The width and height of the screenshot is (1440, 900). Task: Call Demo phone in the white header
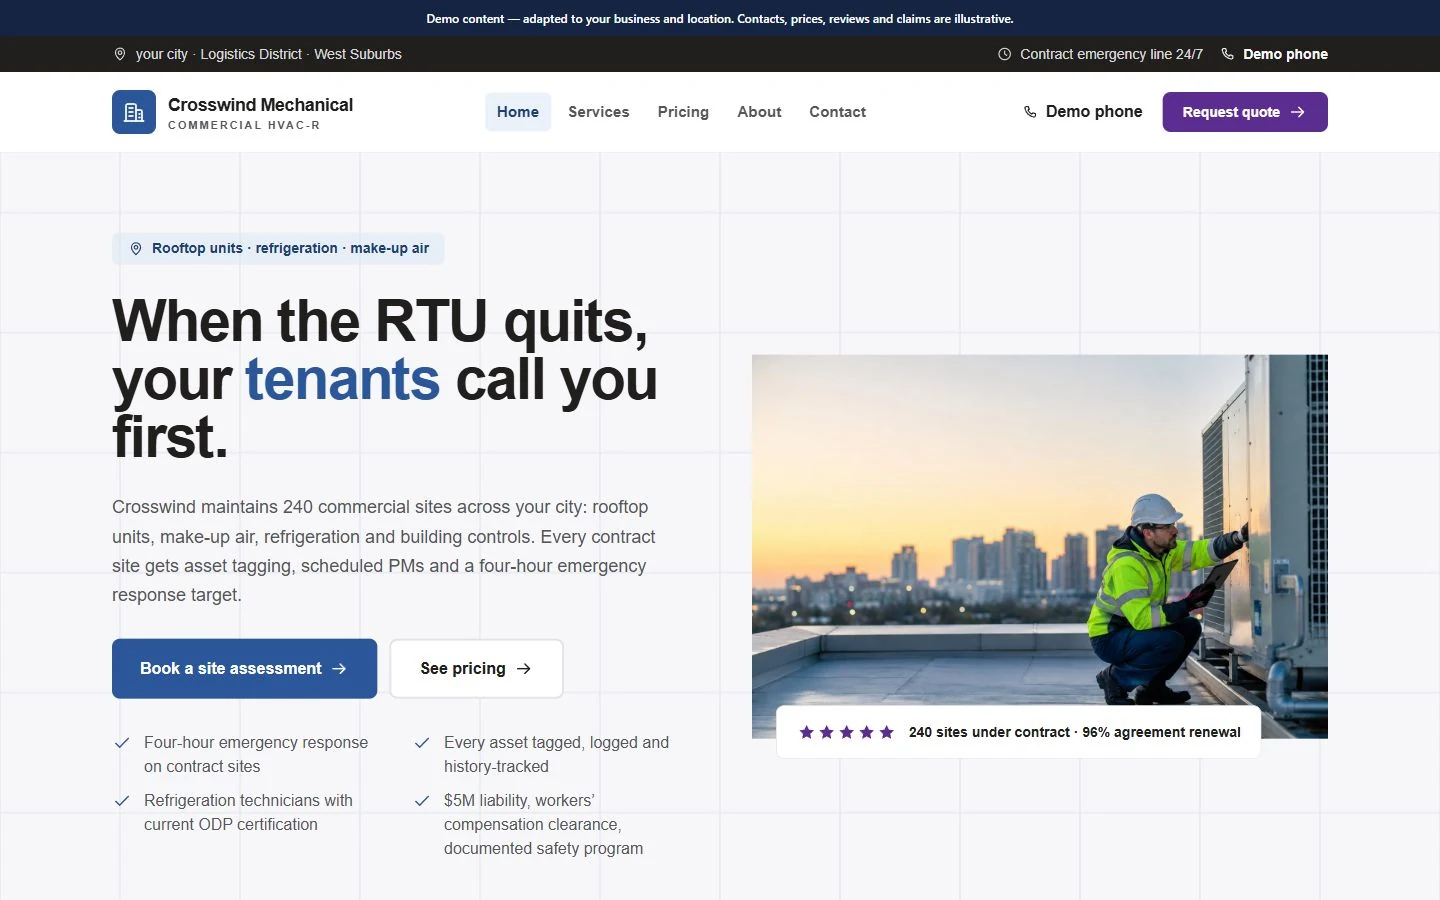pyautogui.click(x=1083, y=112)
